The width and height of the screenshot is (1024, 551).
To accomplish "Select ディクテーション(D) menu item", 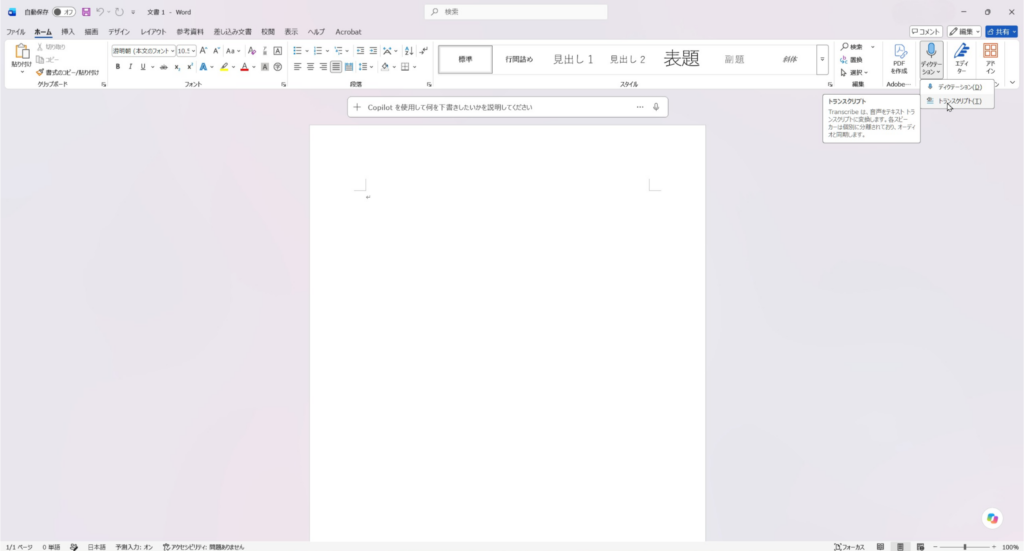I will 957,87.
